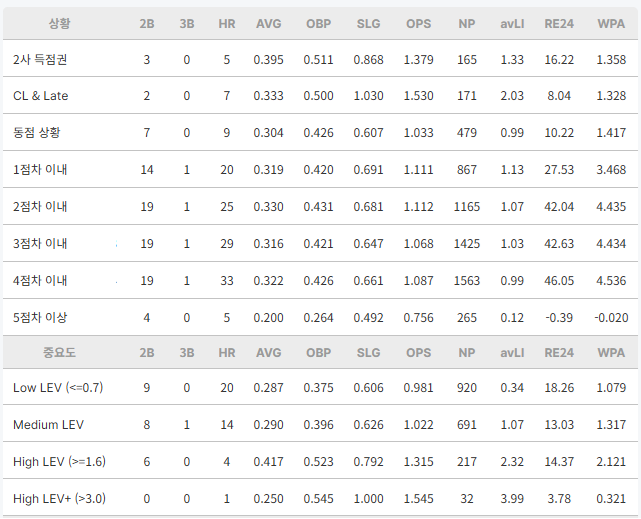Click the HR header in top table
Image resolution: width=641 pixels, height=519 pixels.
click(x=226, y=24)
